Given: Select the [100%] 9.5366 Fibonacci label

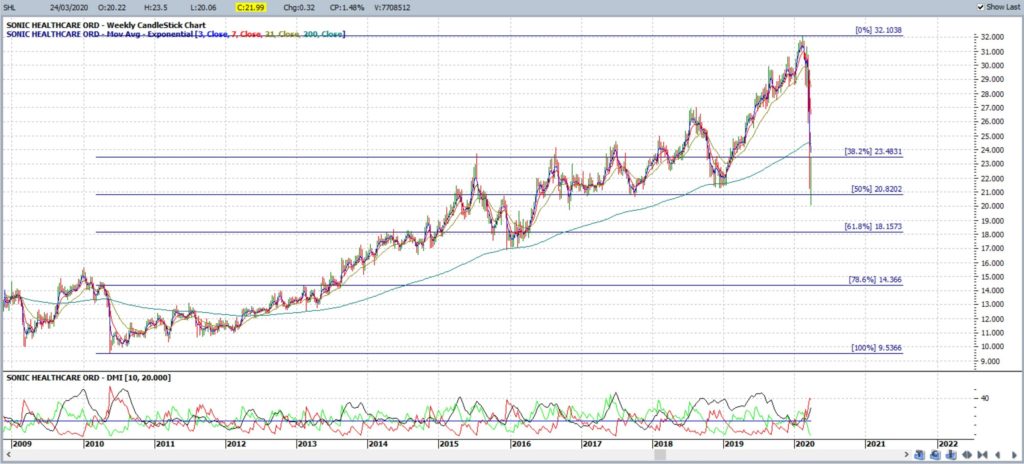Looking at the screenshot, I should click(x=876, y=348).
